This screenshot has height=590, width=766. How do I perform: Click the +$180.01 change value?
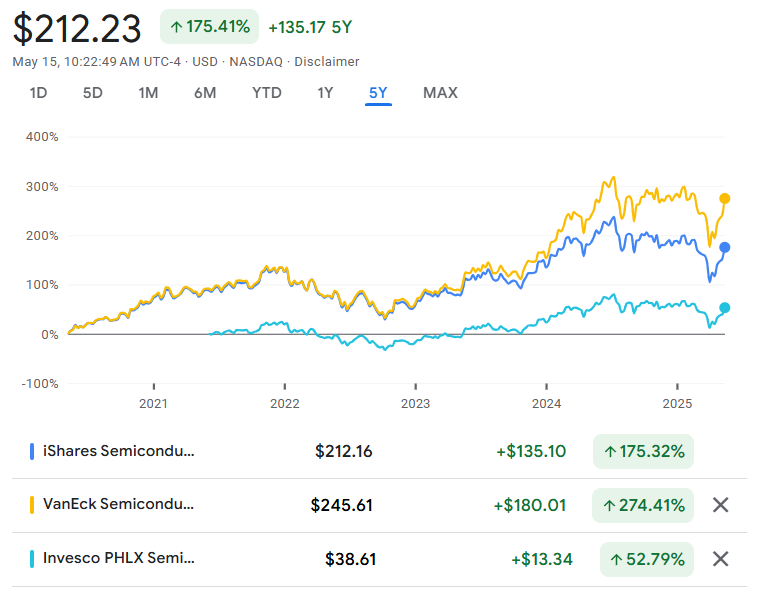[x=530, y=505]
